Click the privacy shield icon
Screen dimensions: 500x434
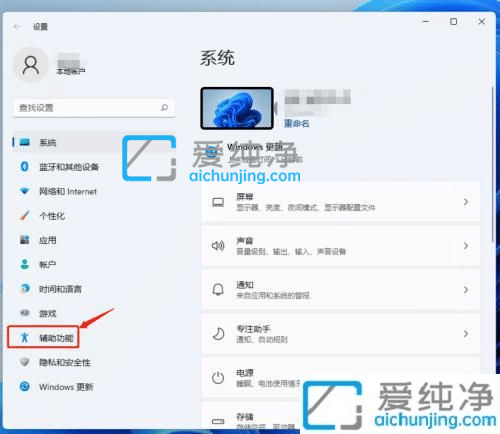click(x=24, y=362)
